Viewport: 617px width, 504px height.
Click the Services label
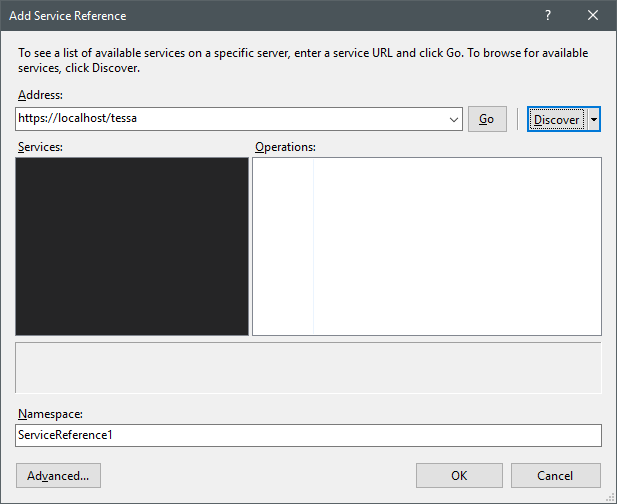pyautogui.click(x=41, y=147)
